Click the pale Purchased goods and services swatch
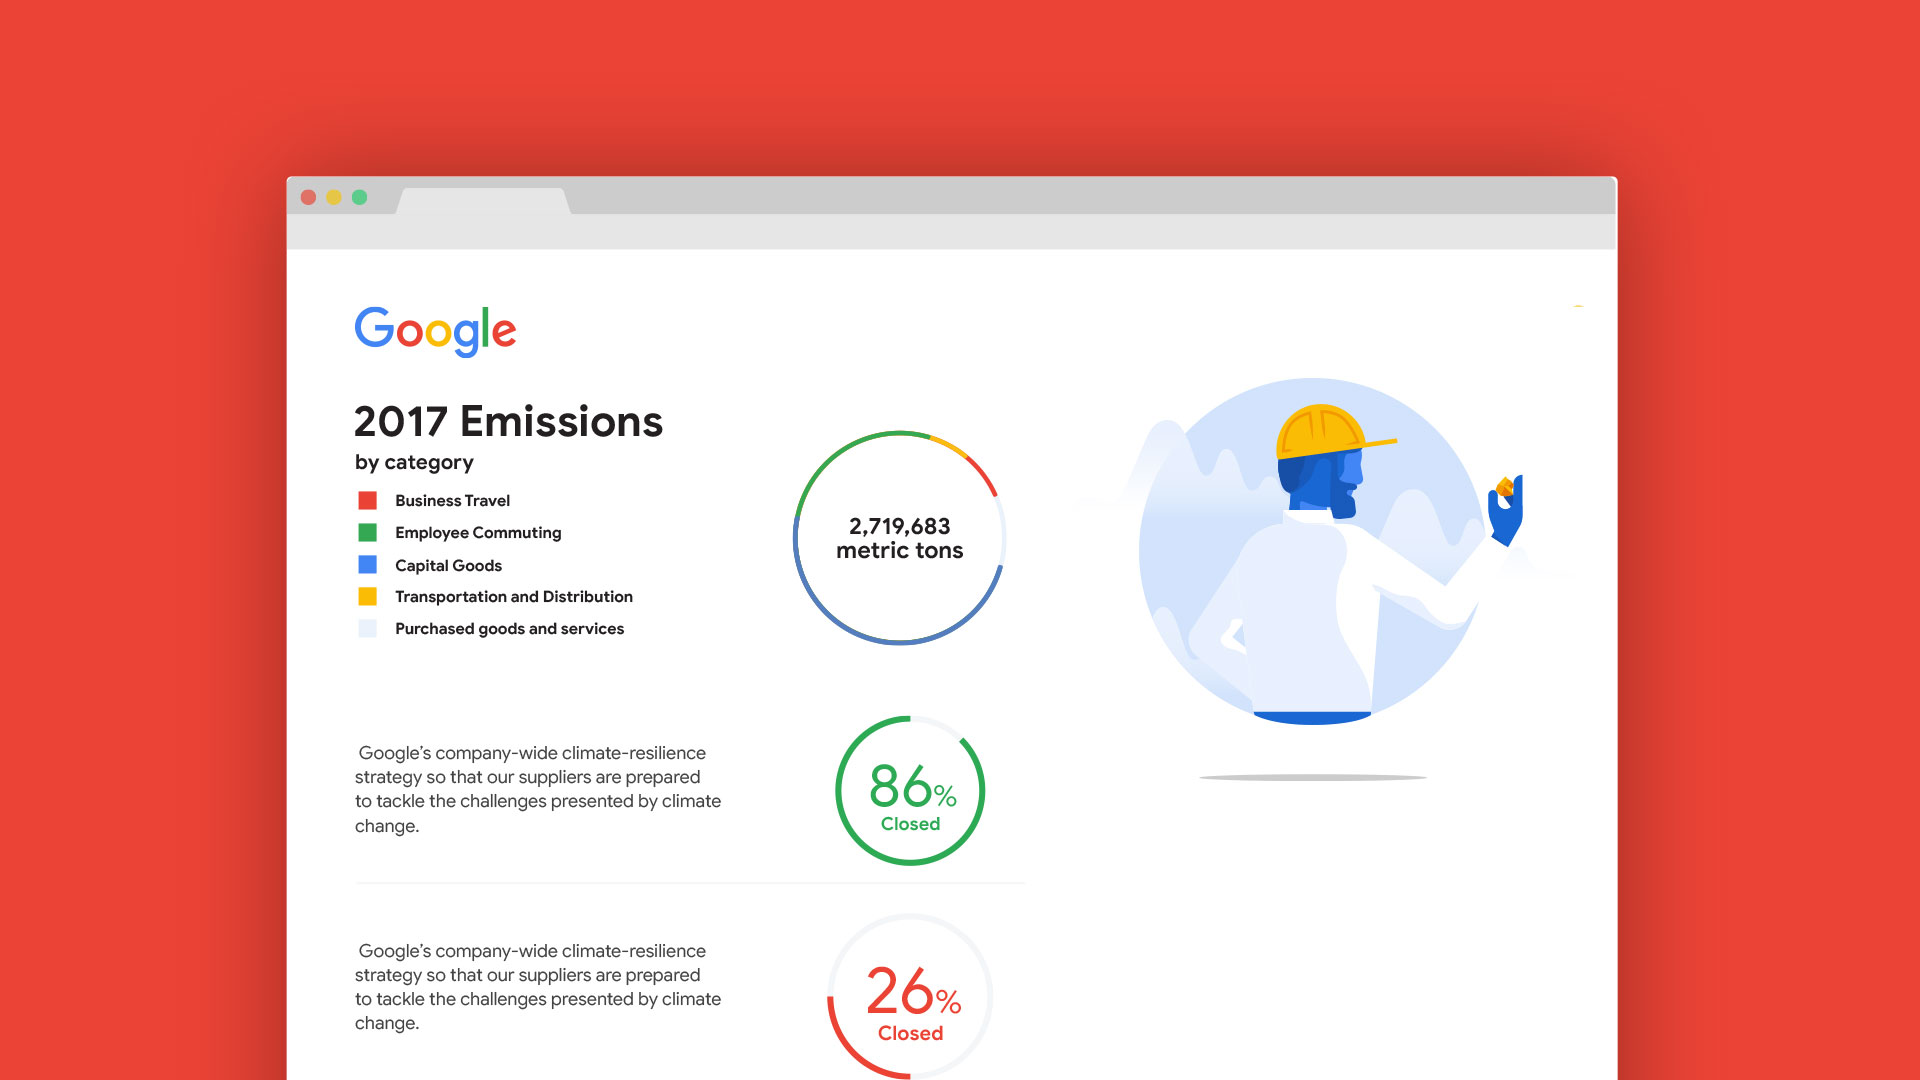Screen dimensions: 1920x1080 tap(368, 629)
